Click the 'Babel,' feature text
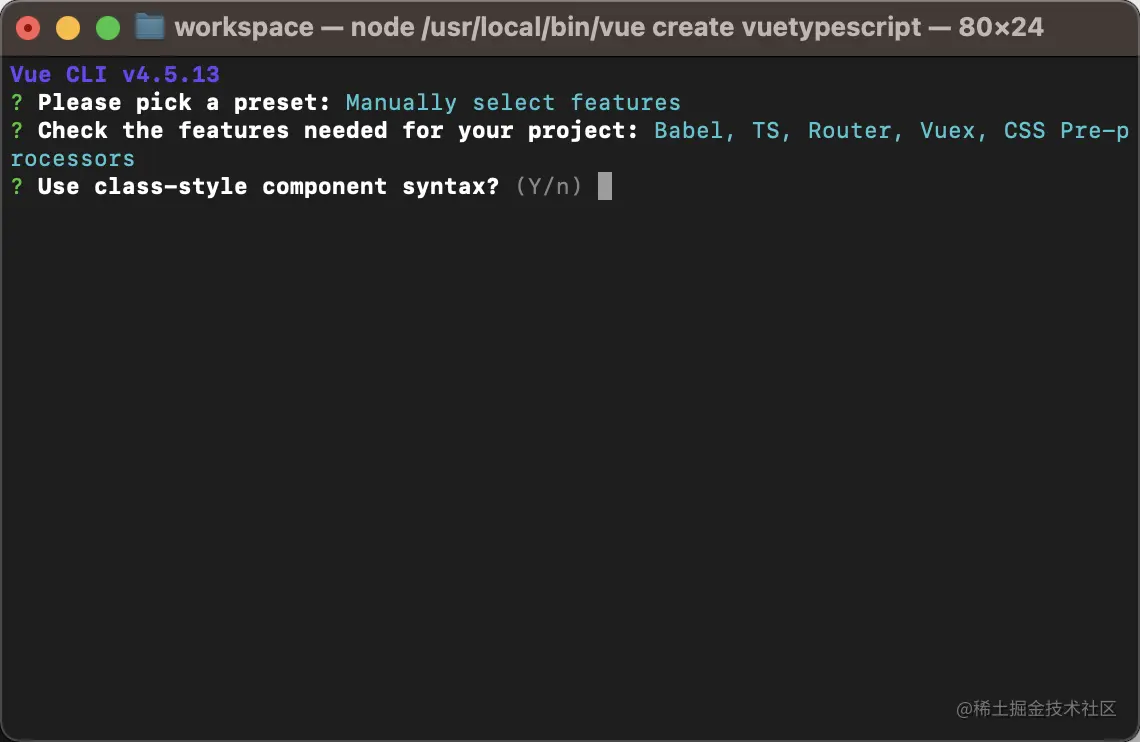1140x742 pixels. pyautogui.click(x=694, y=131)
